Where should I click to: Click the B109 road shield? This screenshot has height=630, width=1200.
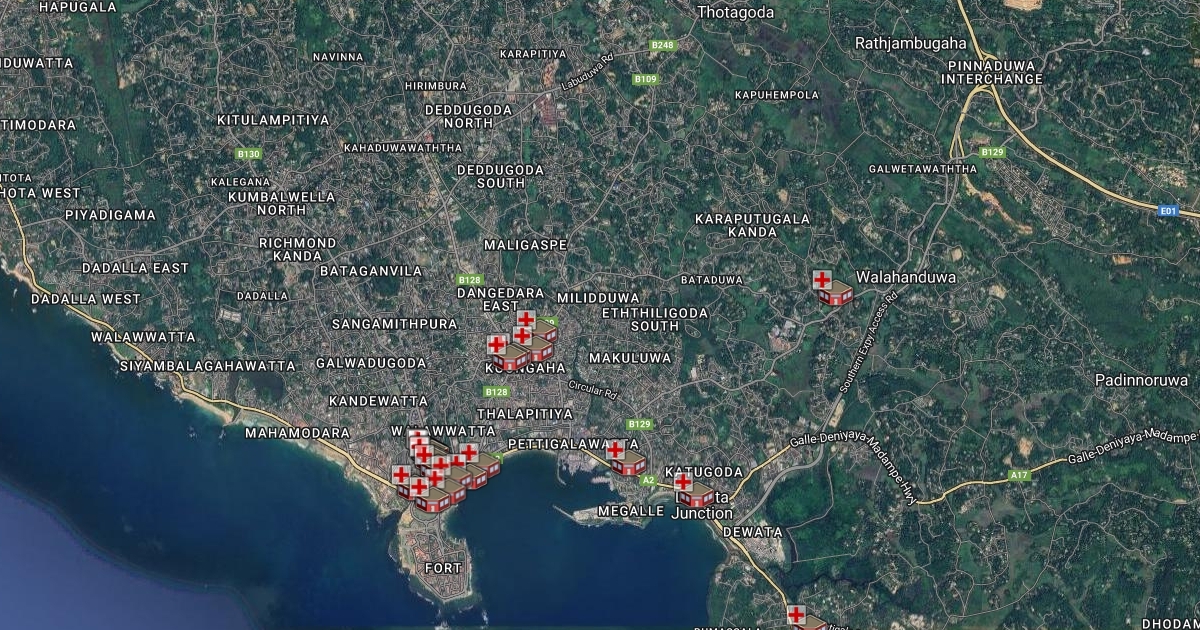[645, 79]
